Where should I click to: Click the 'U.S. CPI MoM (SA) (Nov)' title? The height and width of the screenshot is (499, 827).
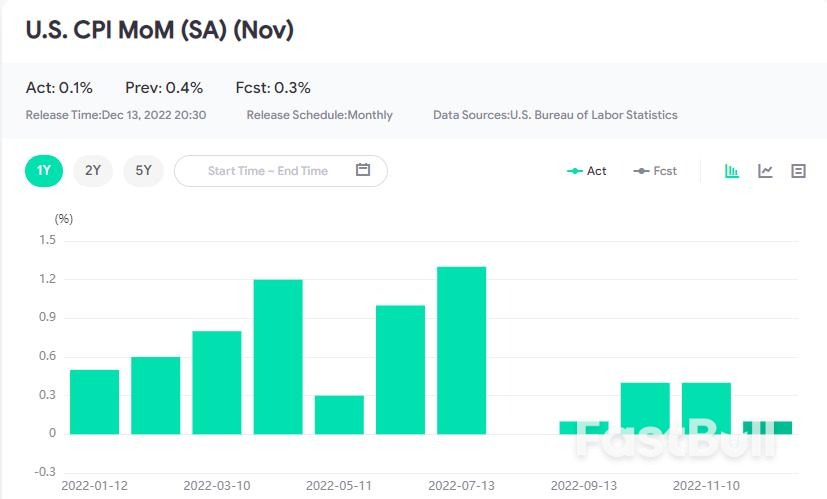[159, 30]
